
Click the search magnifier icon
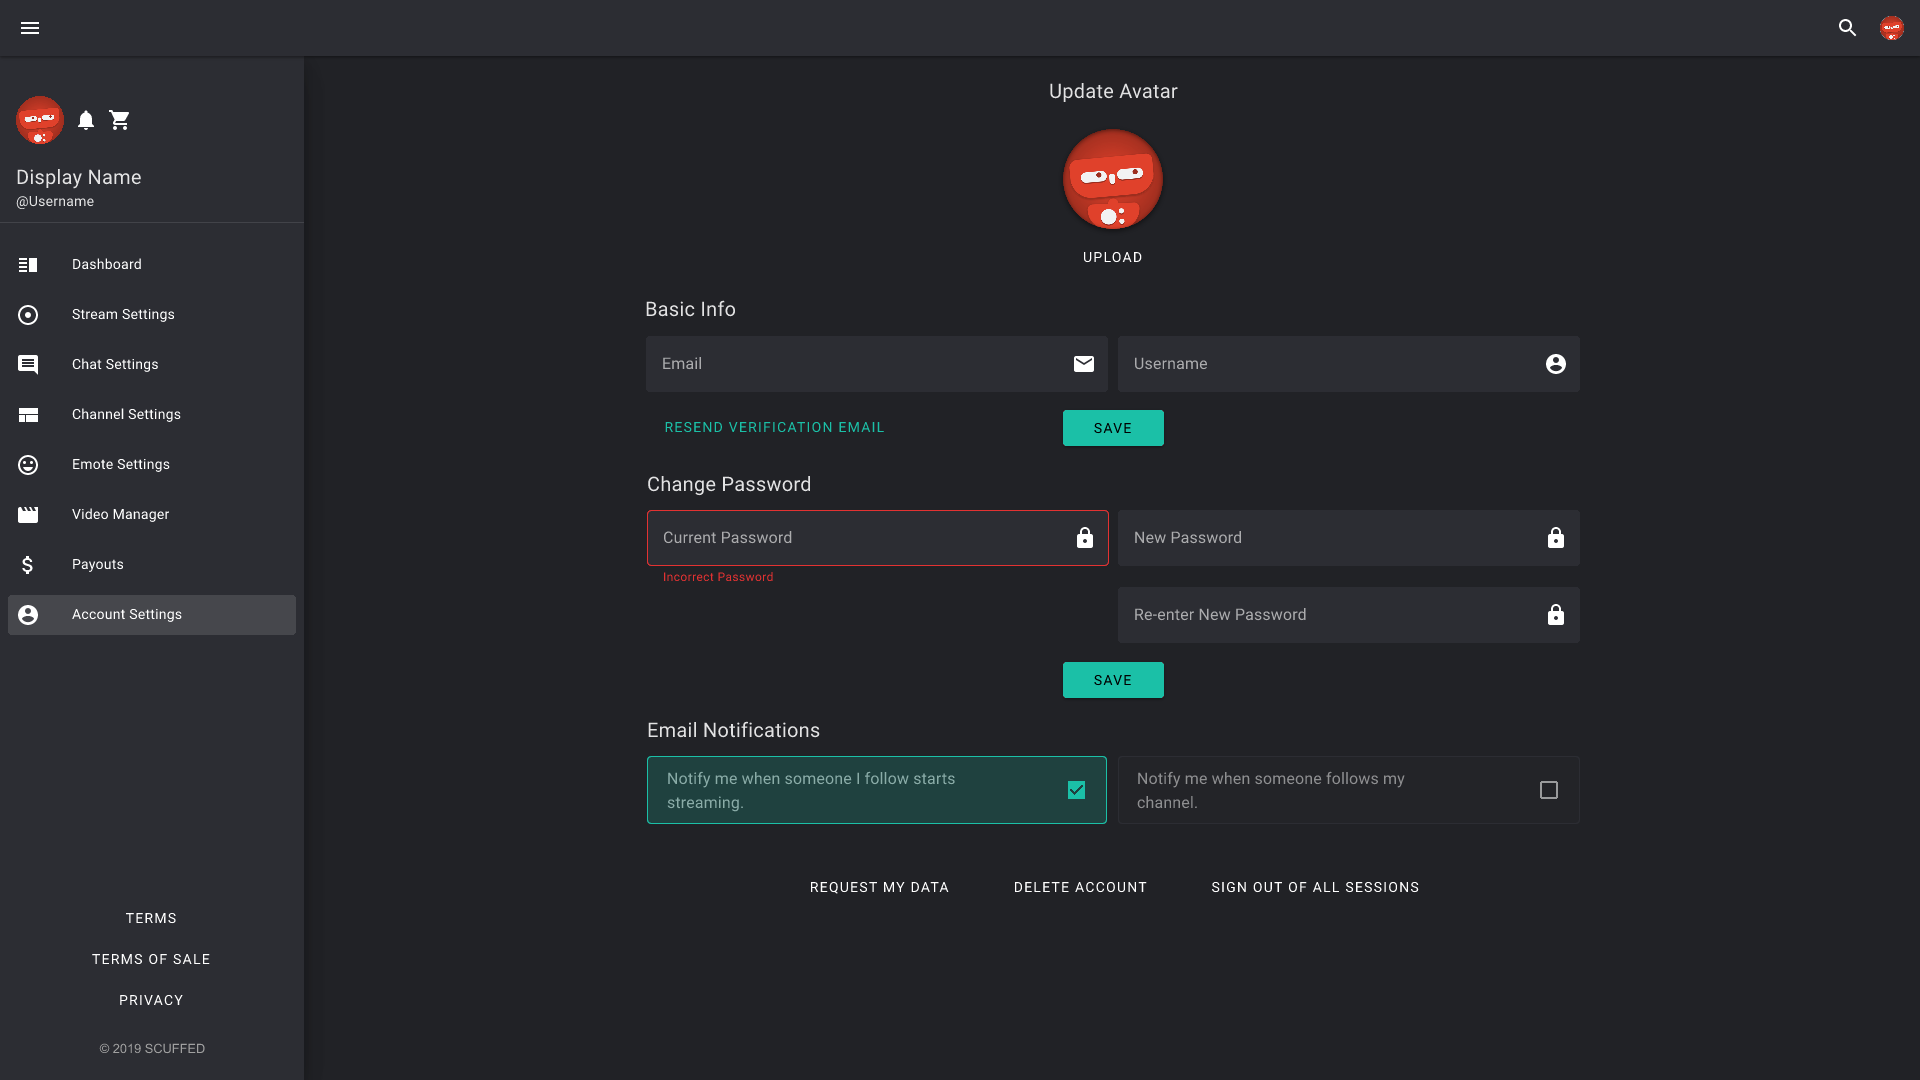1847,28
